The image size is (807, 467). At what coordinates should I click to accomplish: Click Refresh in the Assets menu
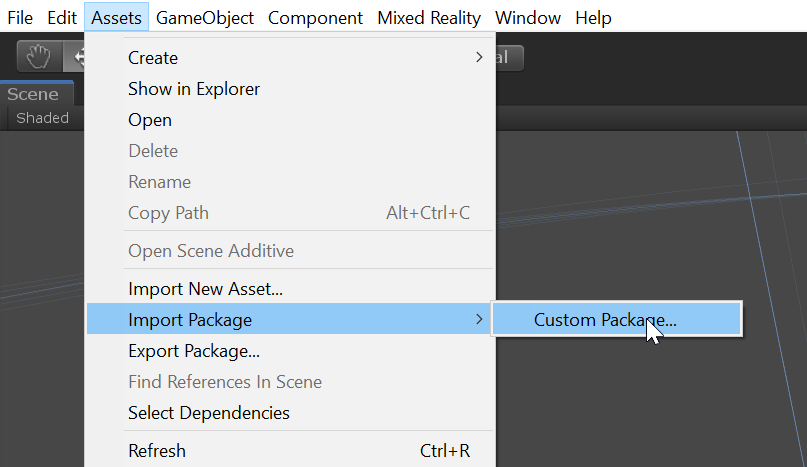tap(157, 451)
